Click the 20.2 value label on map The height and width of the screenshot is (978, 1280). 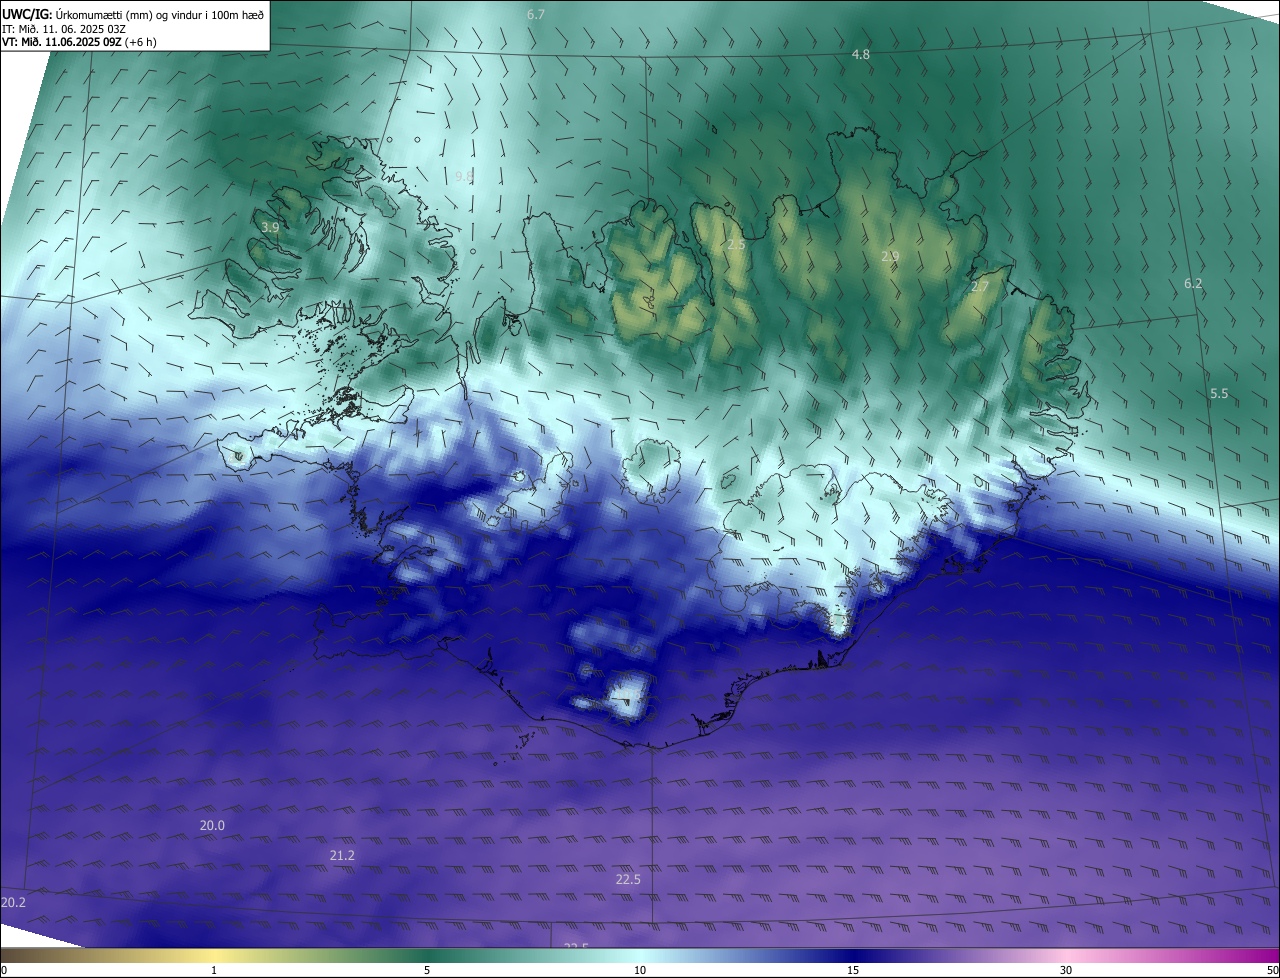[x=14, y=903]
